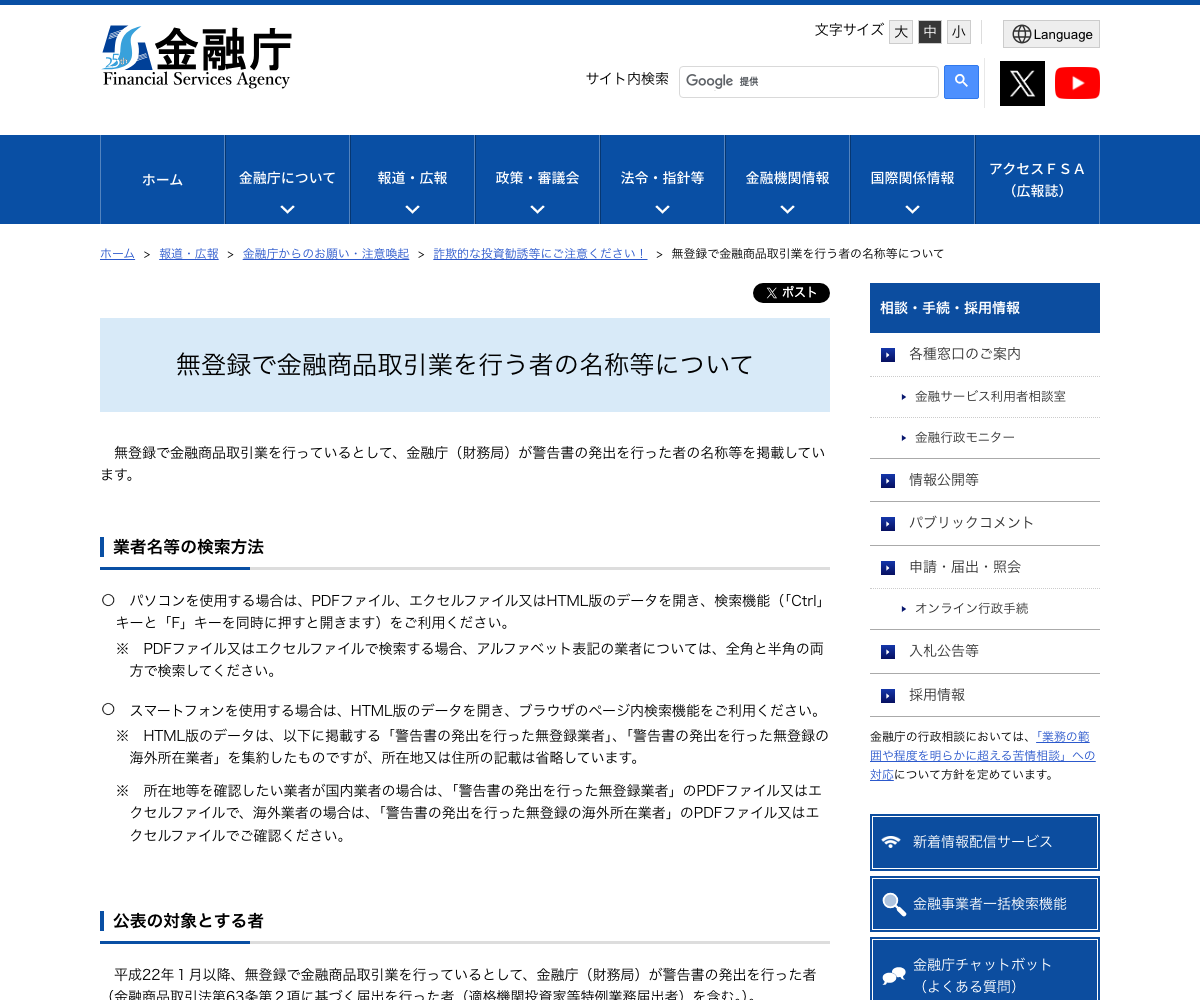Open the X (Twitter) social icon
Viewport: 1200px width, 1000px height.
(1022, 83)
